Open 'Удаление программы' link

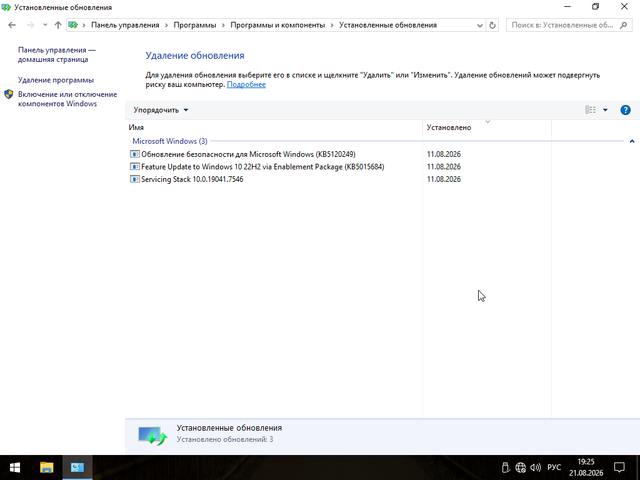(56, 80)
